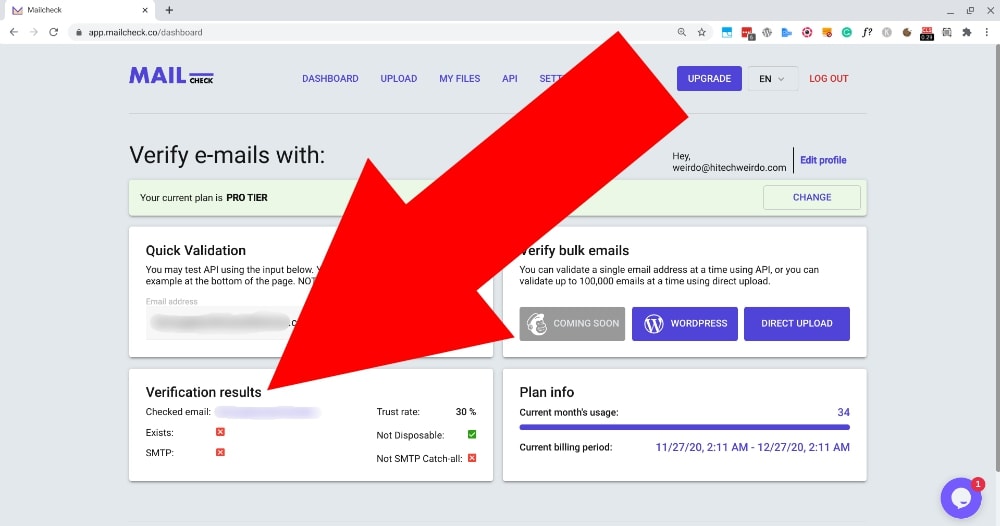Click the pink circular target extension icon
The image size is (1000, 526).
pyautogui.click(x=807, y=33)
